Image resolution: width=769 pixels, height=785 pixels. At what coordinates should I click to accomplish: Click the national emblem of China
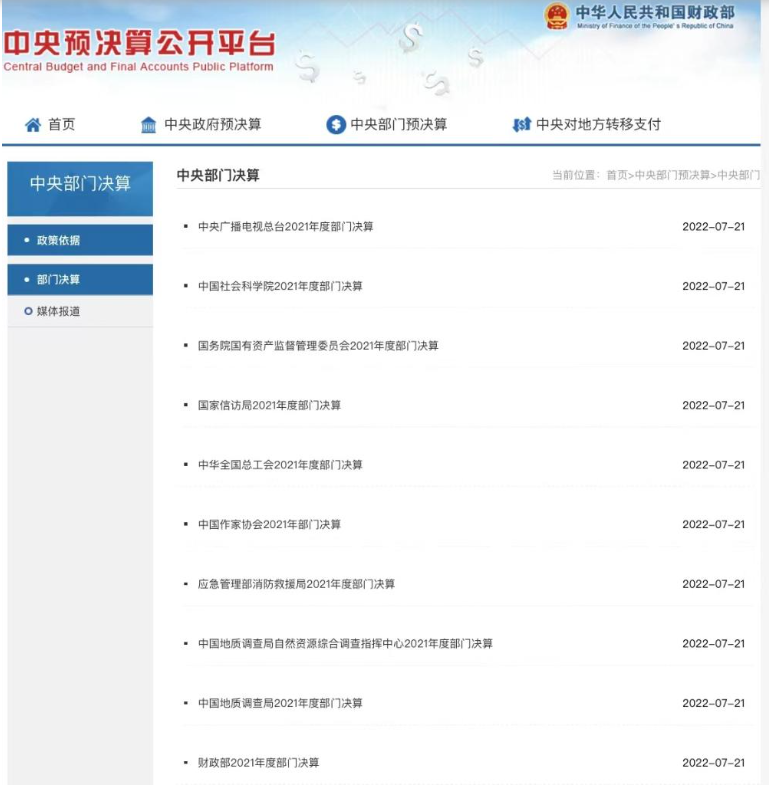click(557, 16)
